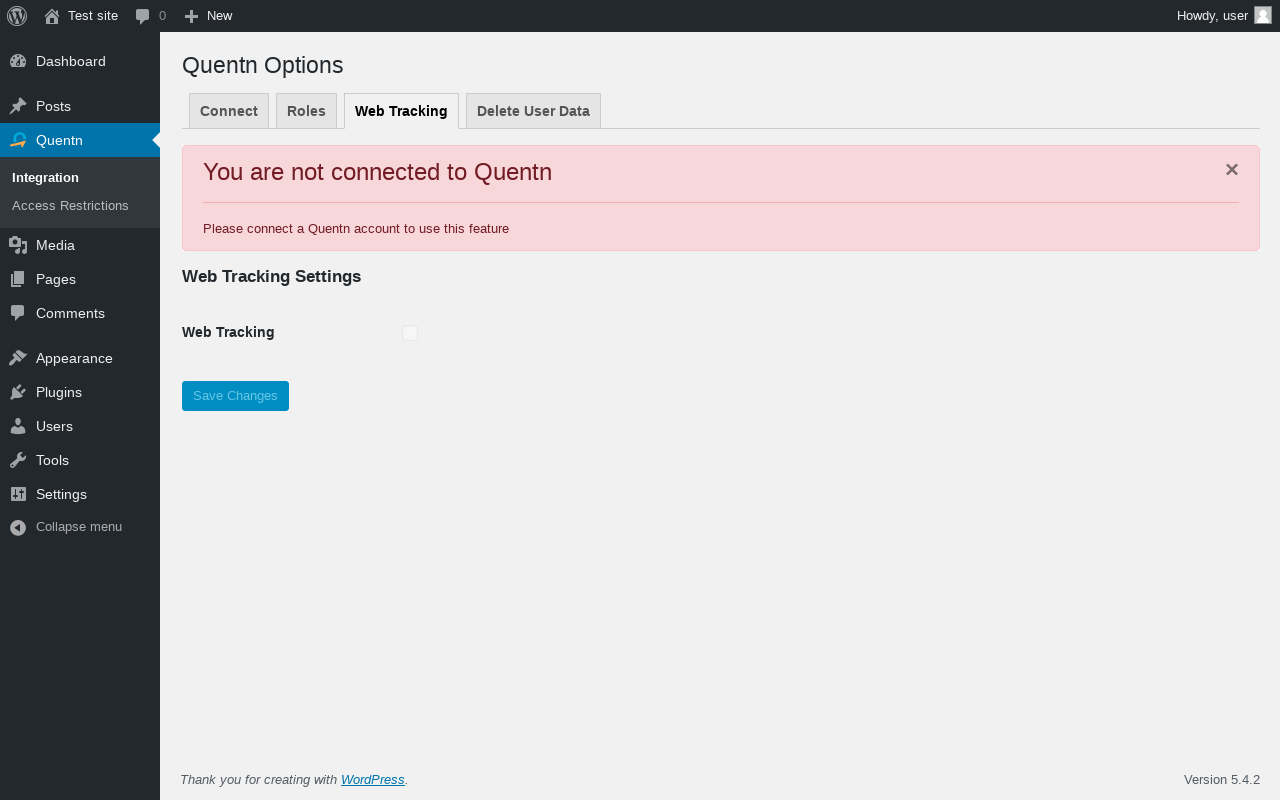Open the Settings menu label
The height and width of the screenshot is (800, 1280).
(61, 494)
